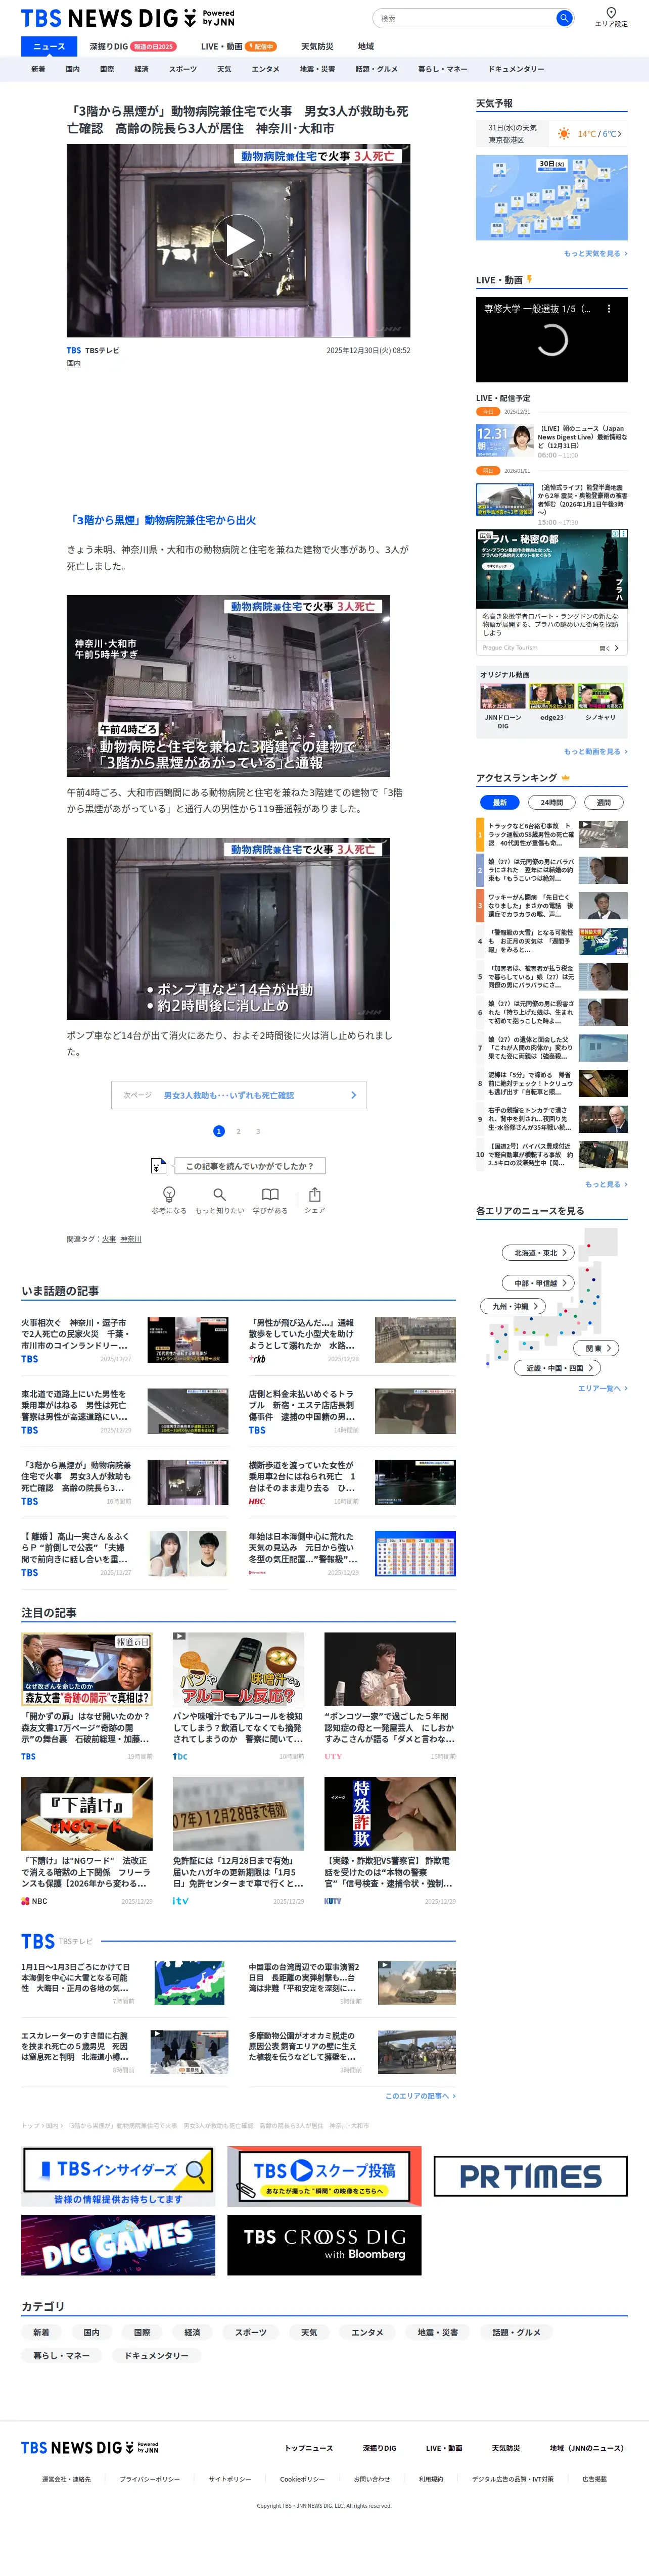This screenshot has height=2576, width=649.
Task: Select the LIVE・動画 tab
Action: coord(238,46)
